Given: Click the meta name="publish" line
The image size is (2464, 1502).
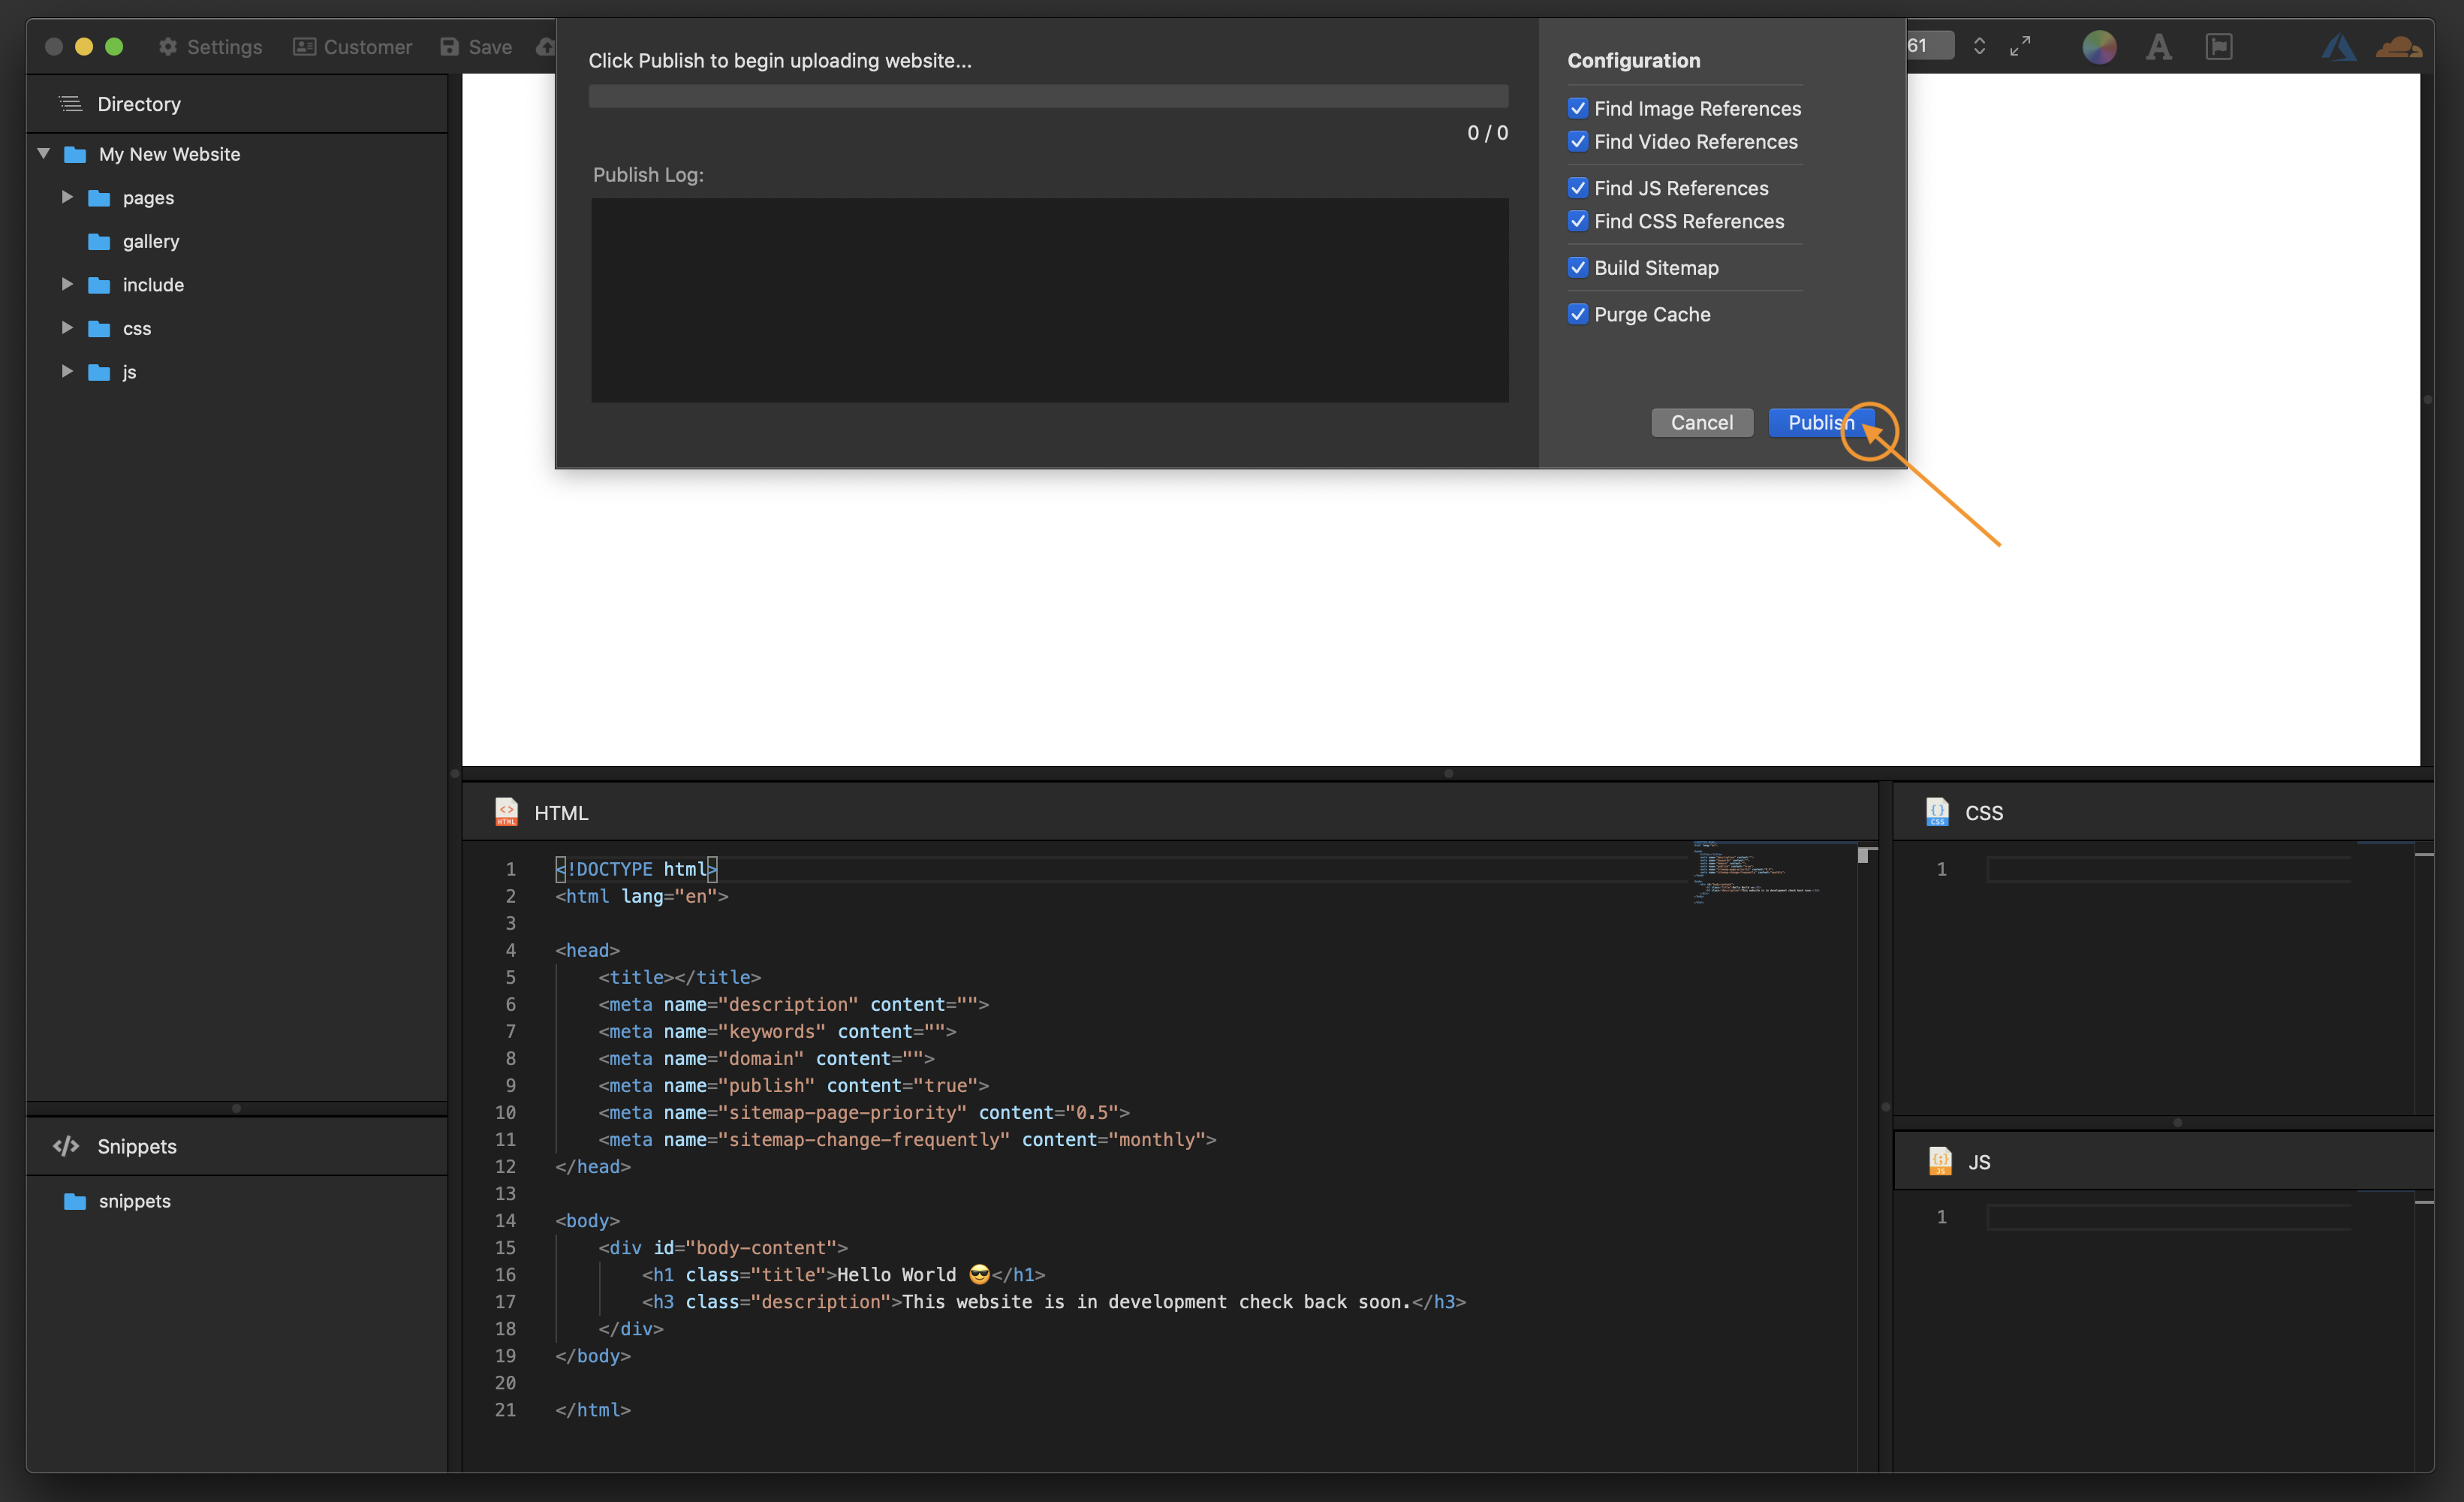Looking at the screenshot, I should 794,1085.
